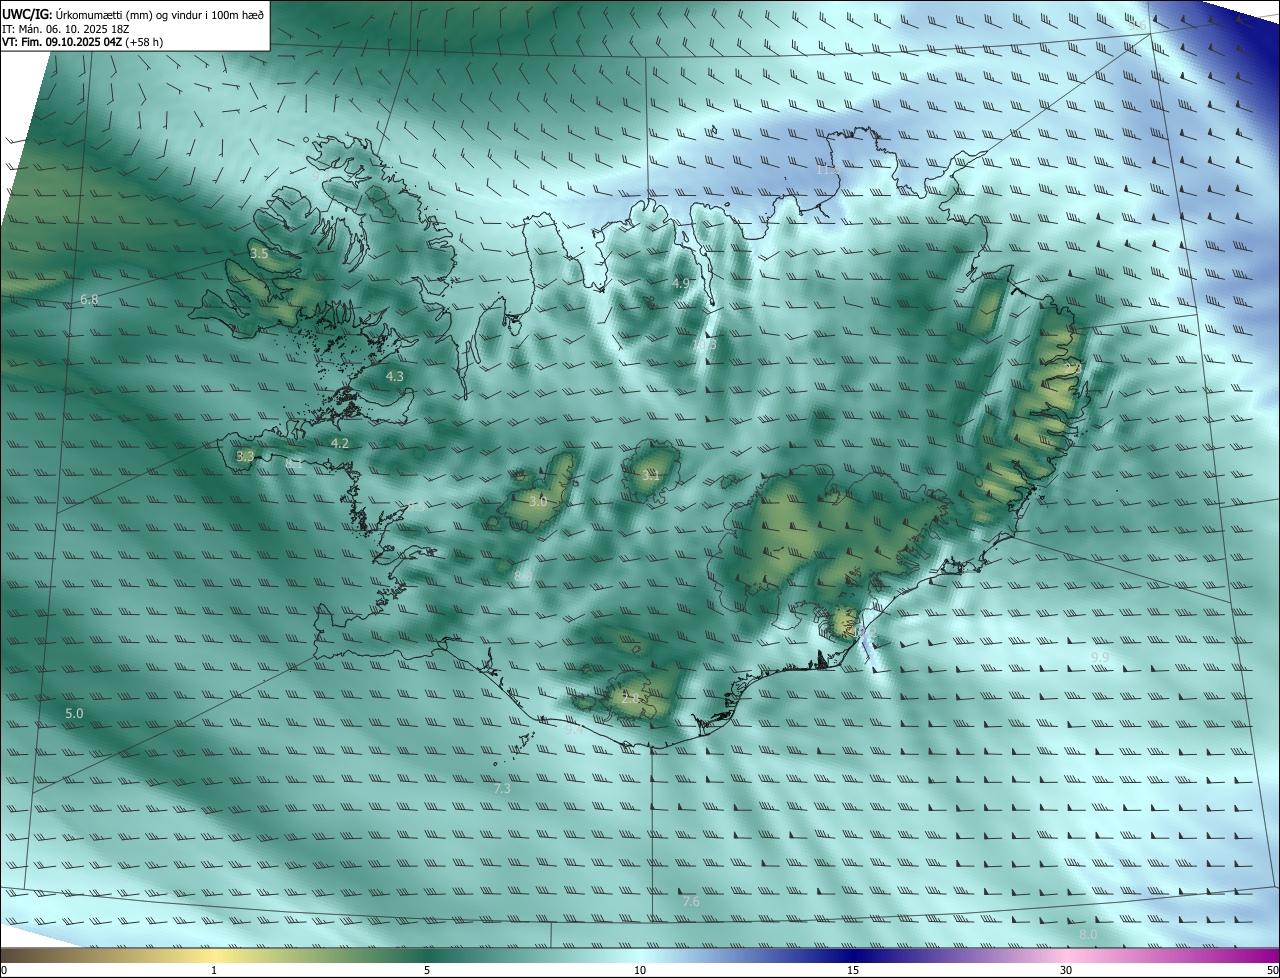This screenshot has width=1280, height=978.
Task: Click the "1" tick on the color scale
Action: click(x=214, y=970)
